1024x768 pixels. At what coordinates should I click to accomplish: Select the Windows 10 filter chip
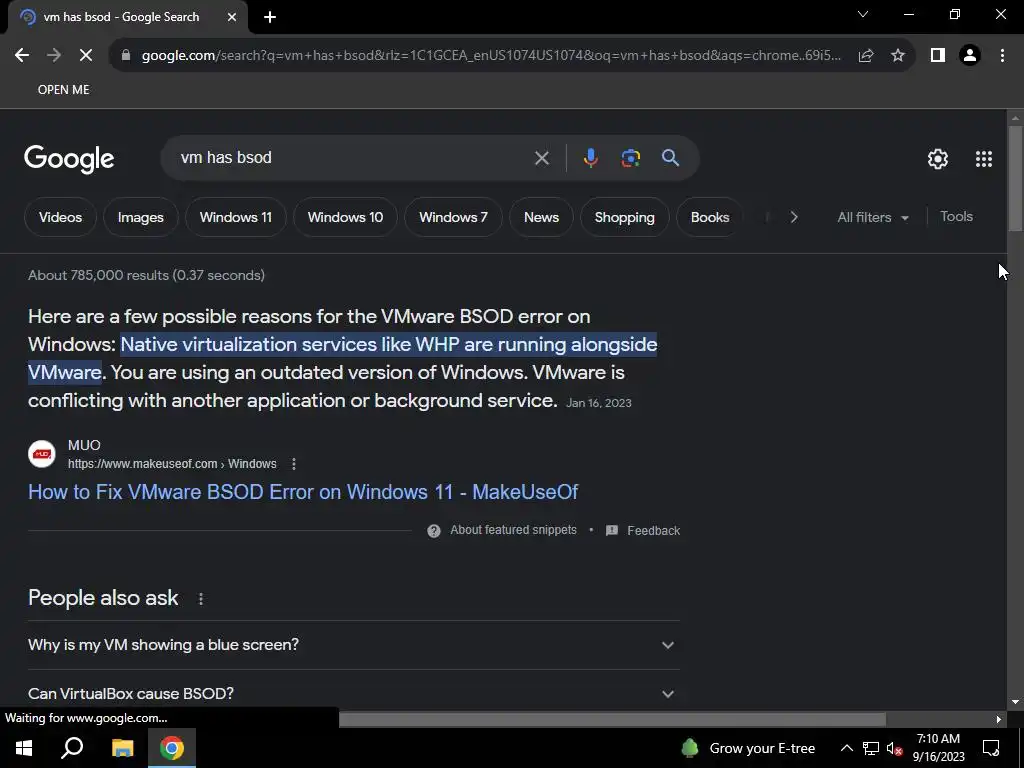pos(345,217)
